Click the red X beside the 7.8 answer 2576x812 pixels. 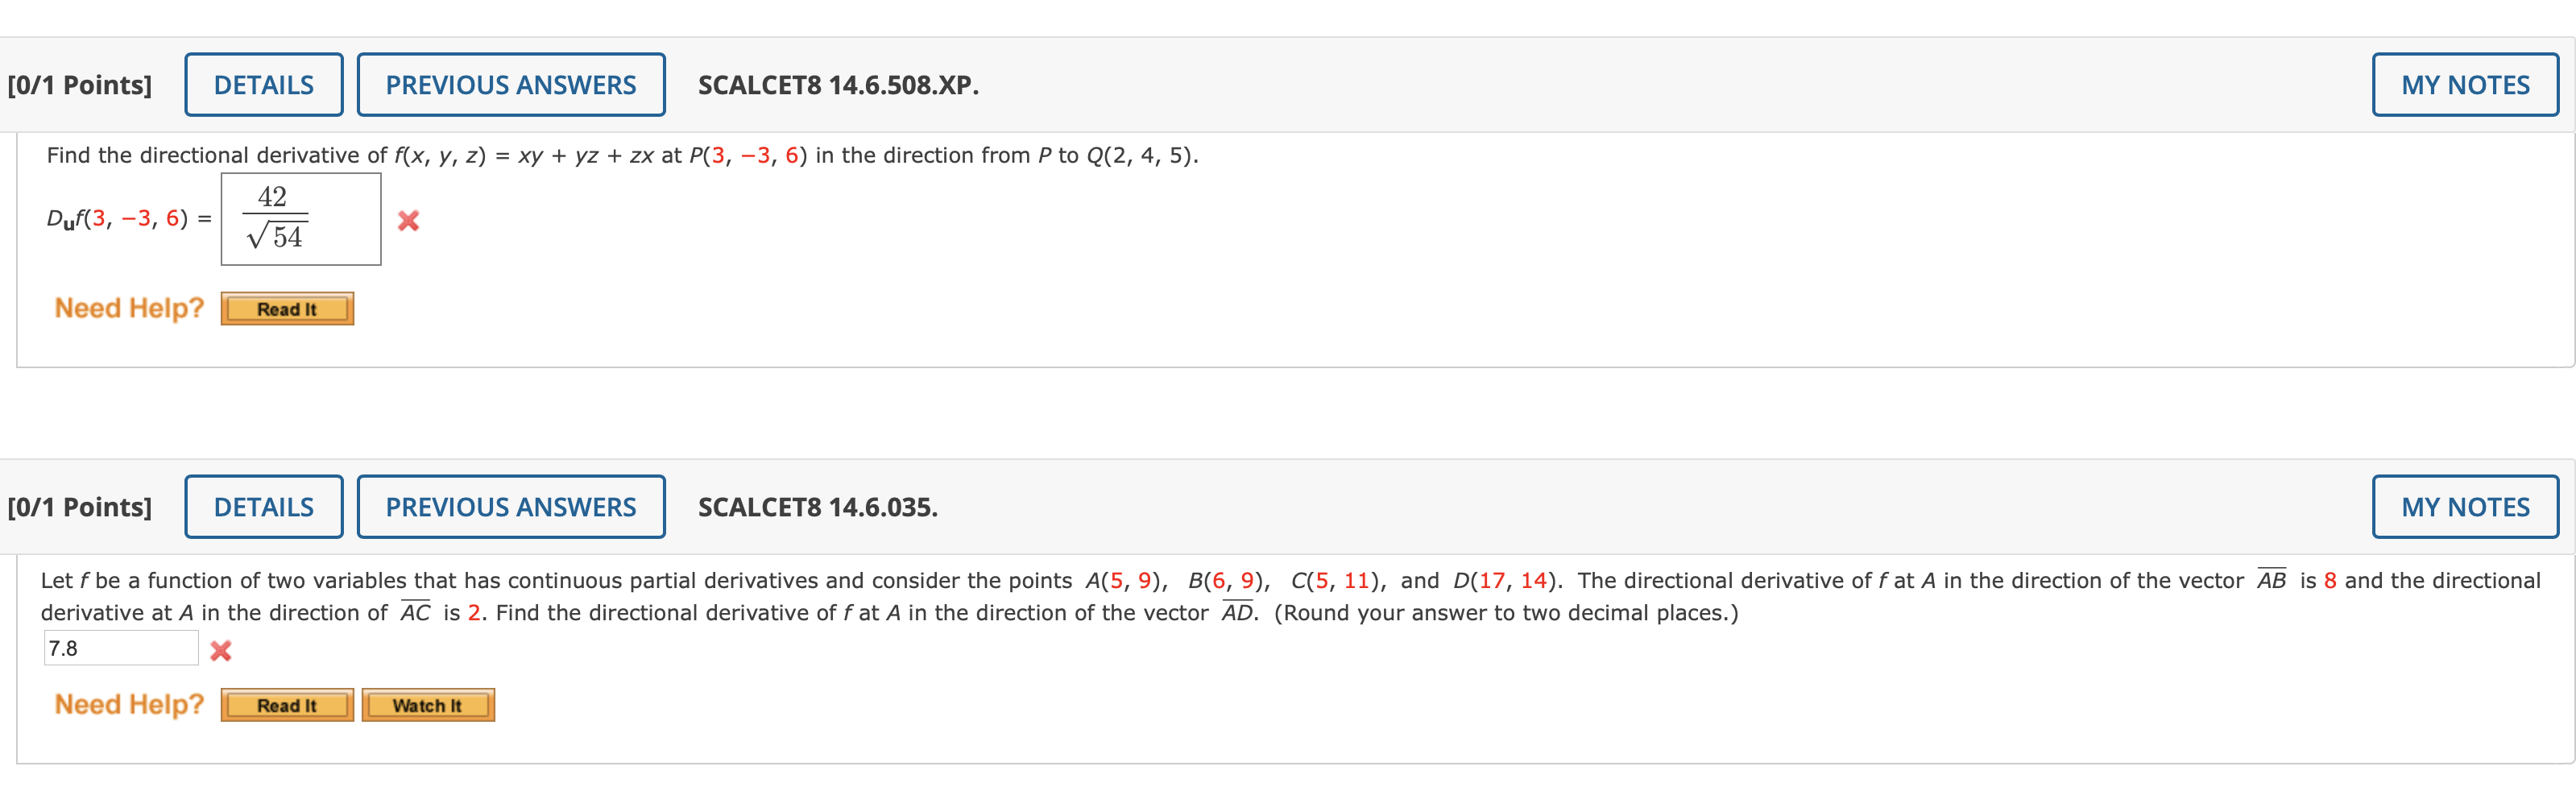(x=222, y=650)
